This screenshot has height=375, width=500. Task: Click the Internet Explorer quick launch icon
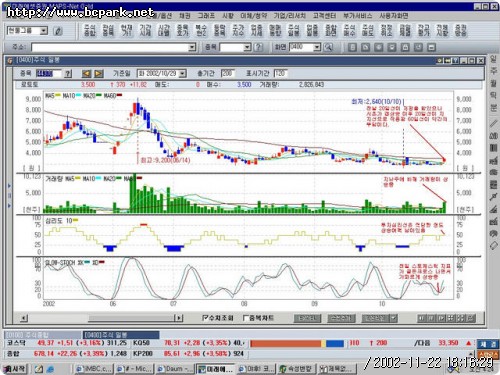(x=50, y=369)
